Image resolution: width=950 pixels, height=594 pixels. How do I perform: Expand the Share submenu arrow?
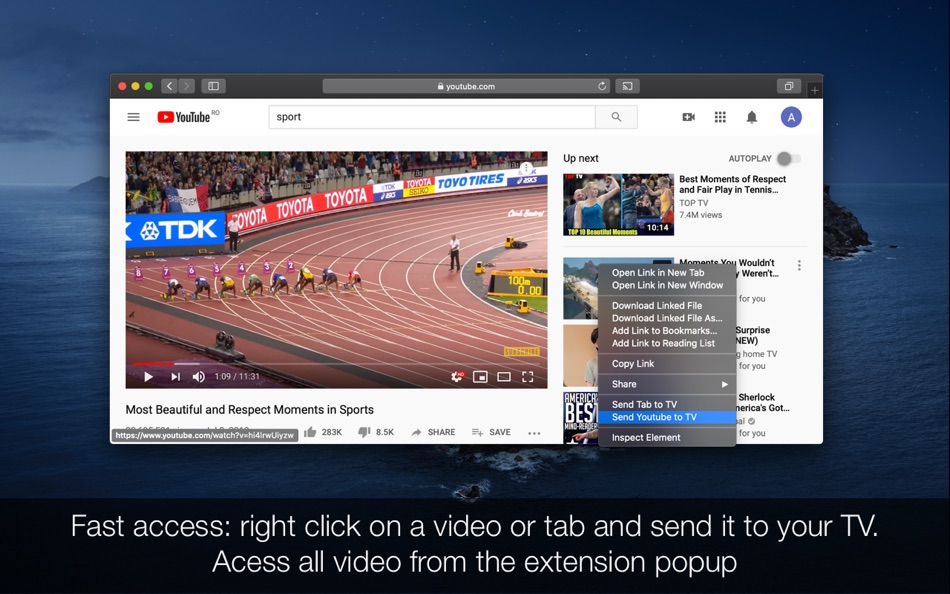tap(725, 384)
